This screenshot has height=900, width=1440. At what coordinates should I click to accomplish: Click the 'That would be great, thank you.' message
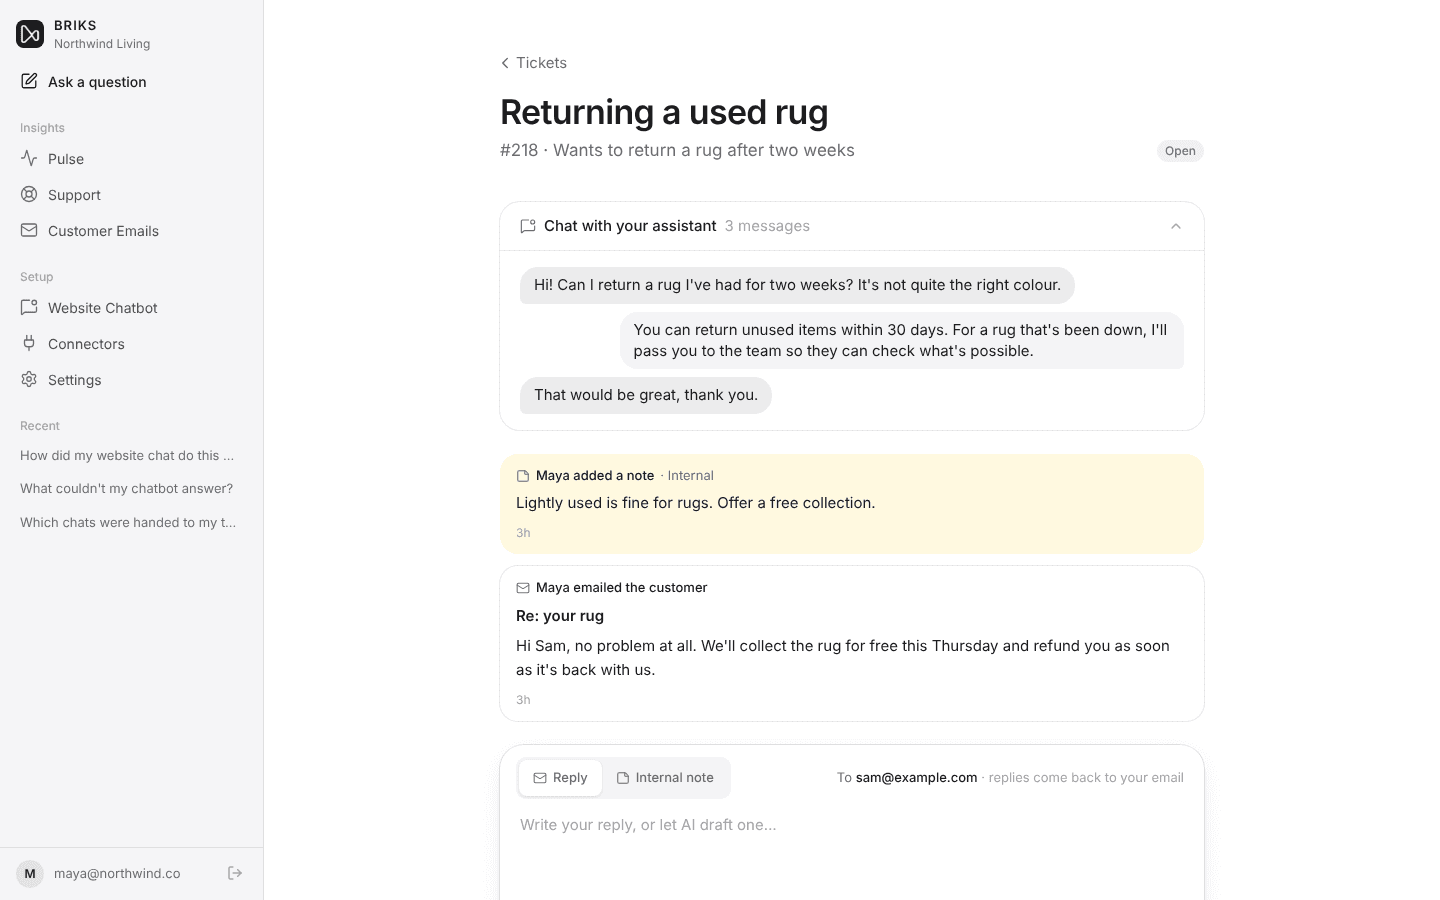pos(646,395)
